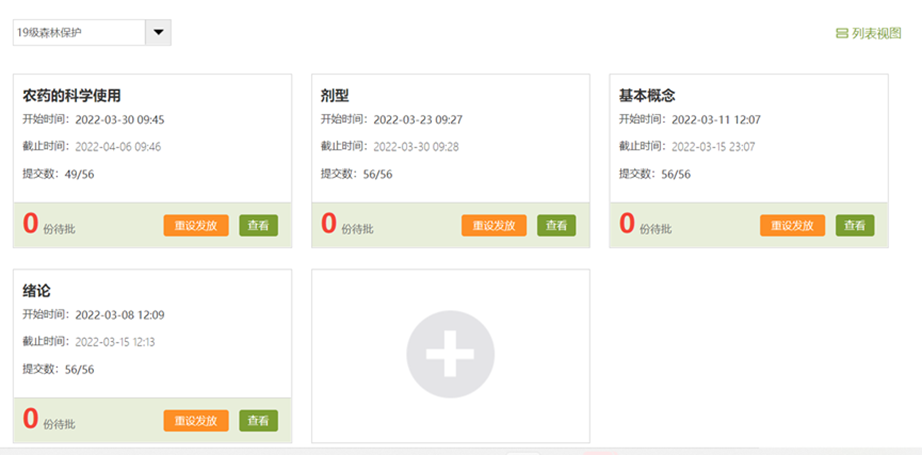Click the list view icon at top right

841,33
